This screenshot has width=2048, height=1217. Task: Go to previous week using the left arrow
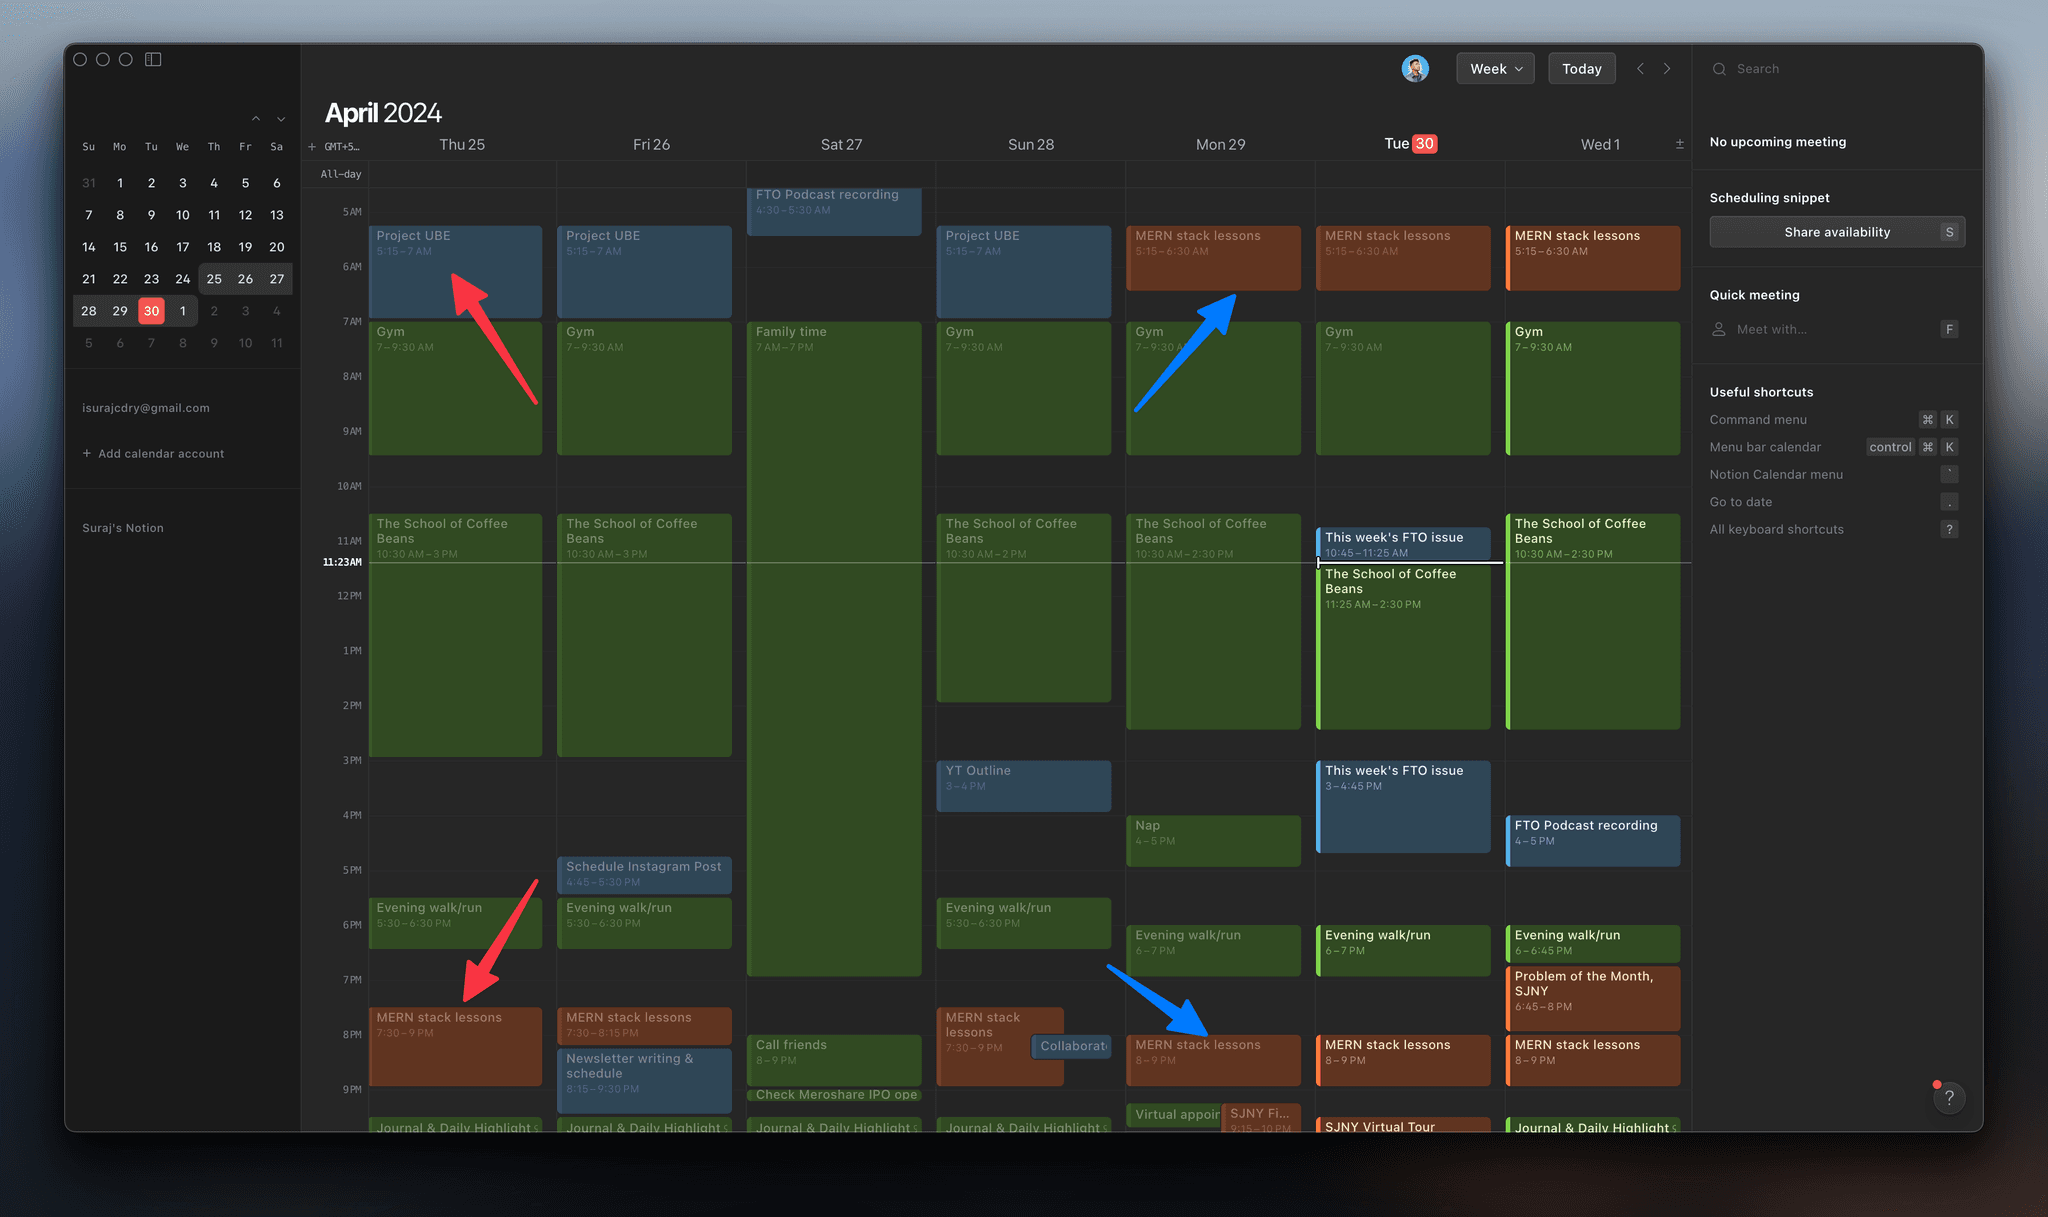pos(1640,68)
